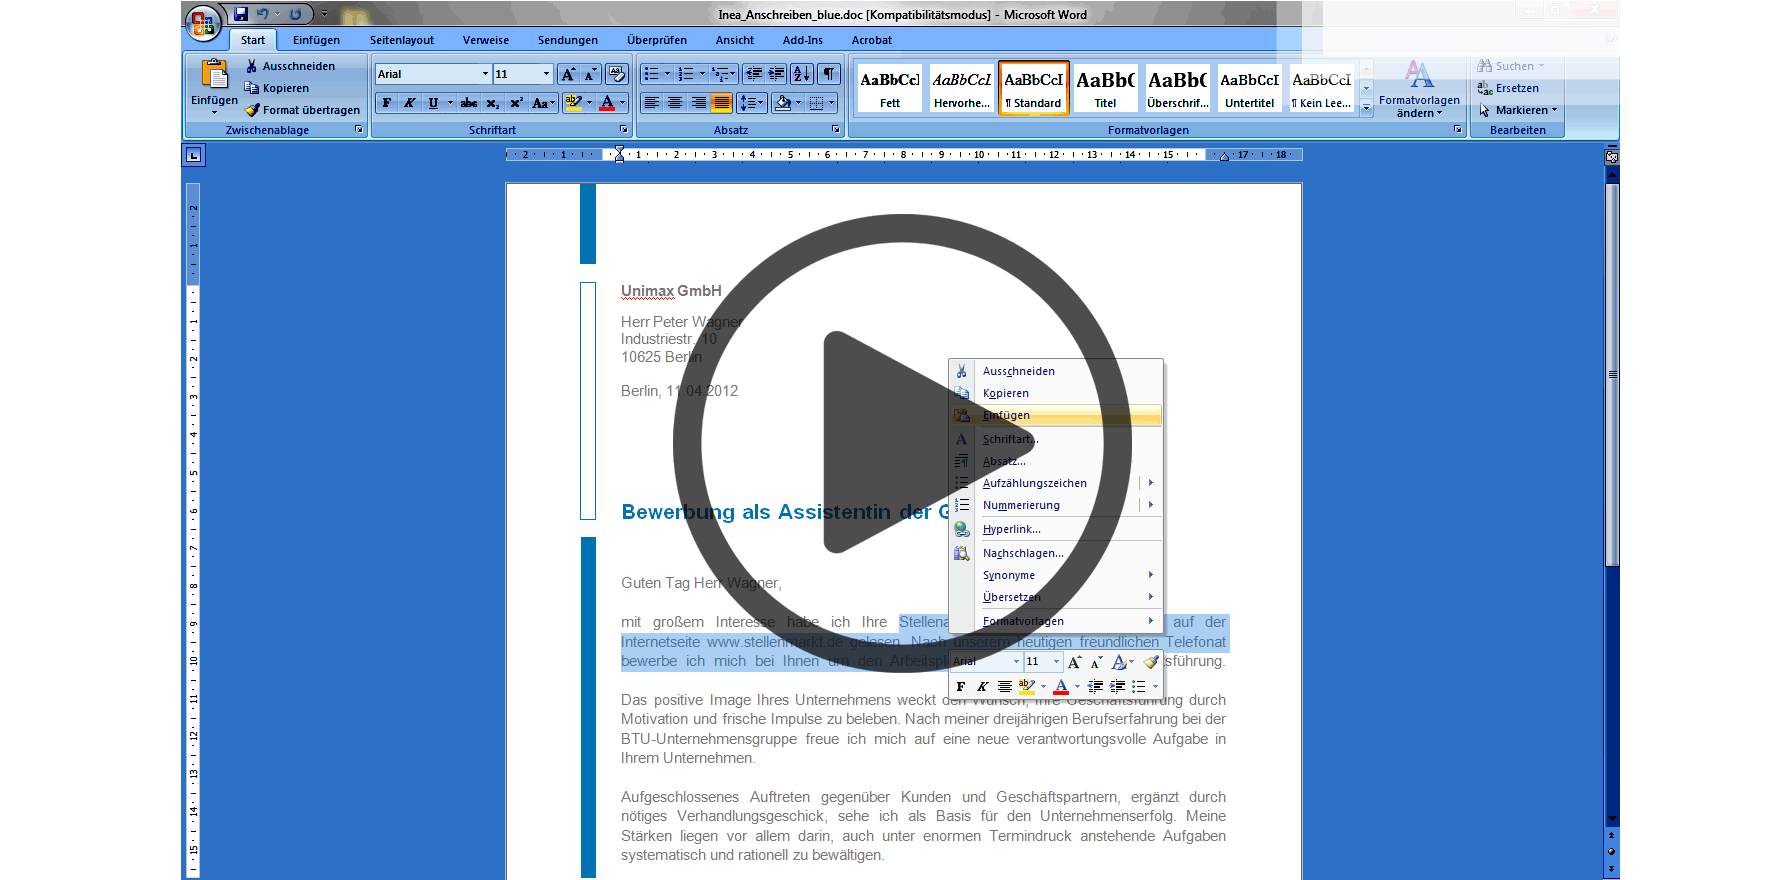Switch to the Seitenlayout ribbon tab
This screenshot has height=880, width=1788.
401,40
